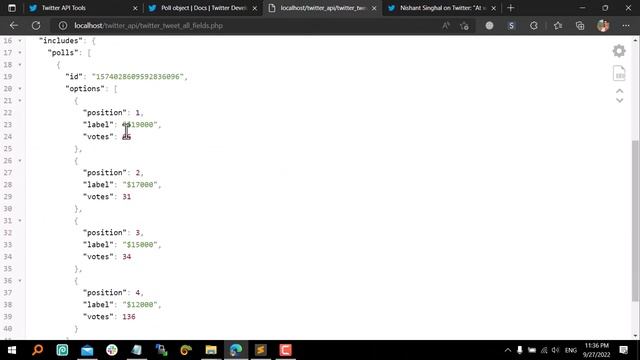Collapse the option object on line 31
The width and height of the screenshot is (640, 360).
(20, 221)
